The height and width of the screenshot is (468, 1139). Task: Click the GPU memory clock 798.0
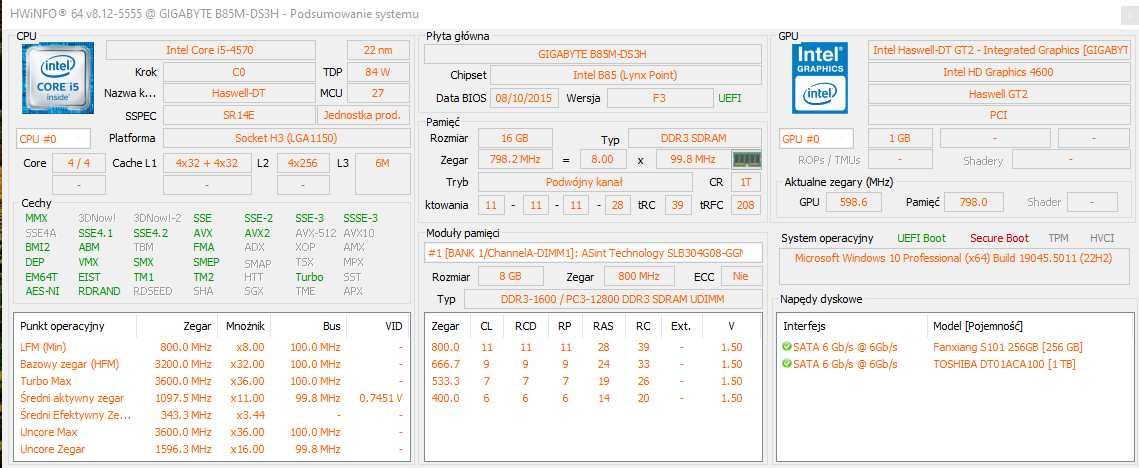tap(973, 202)
